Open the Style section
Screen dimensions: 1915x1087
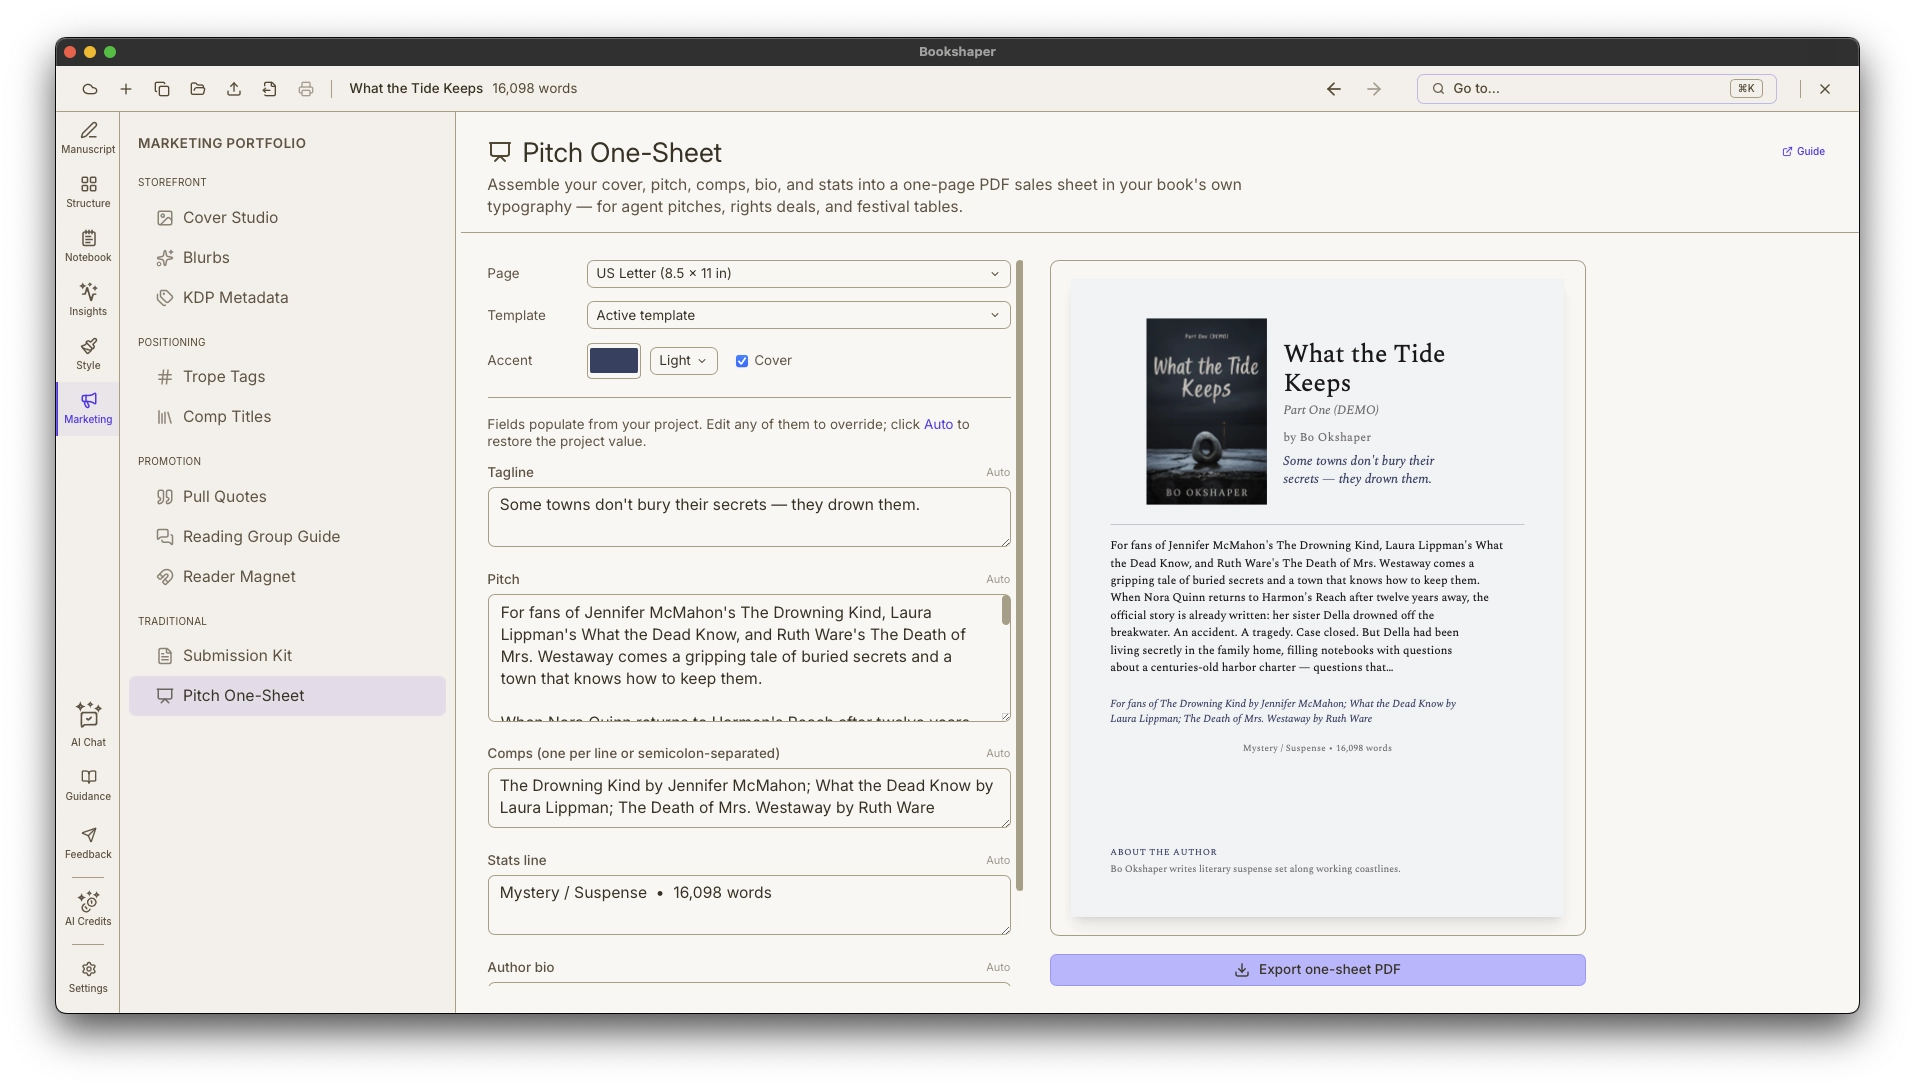(88, 354)
